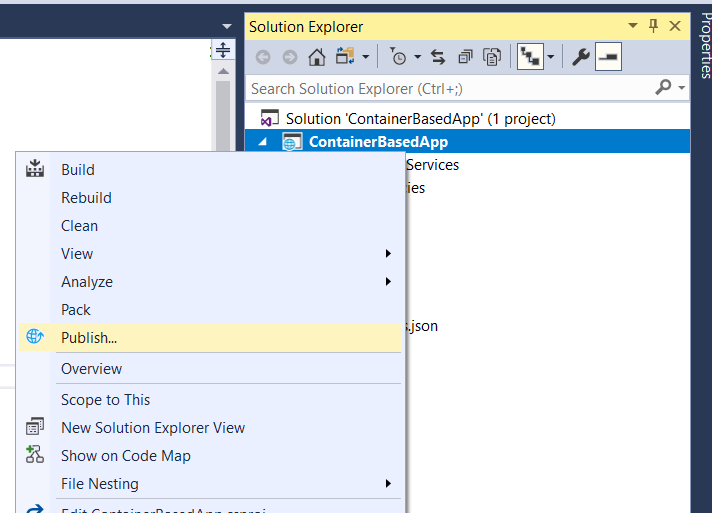Screen dimensions: 712x513
Task: Expand the View submenu arrow
Action: (388, 253)
